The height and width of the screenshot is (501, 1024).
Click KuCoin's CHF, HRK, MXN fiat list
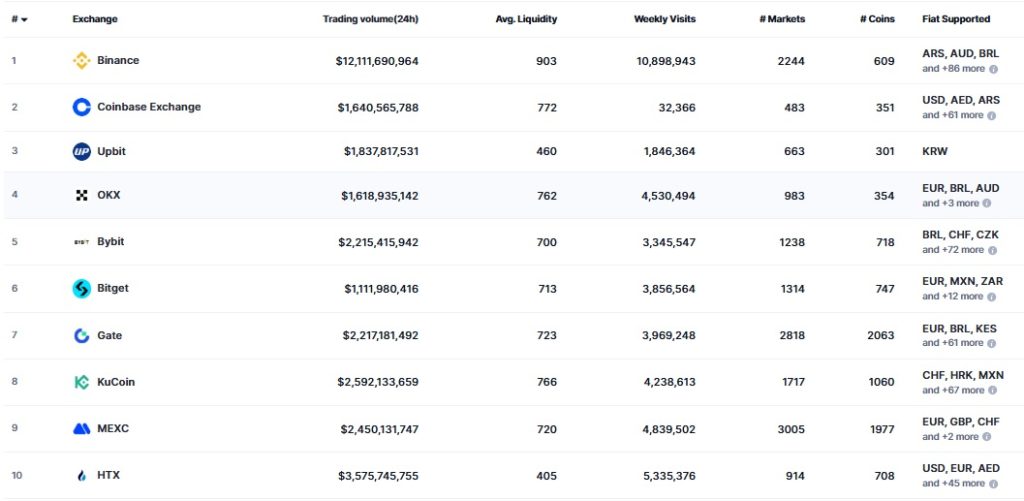[x=963, y=376]
